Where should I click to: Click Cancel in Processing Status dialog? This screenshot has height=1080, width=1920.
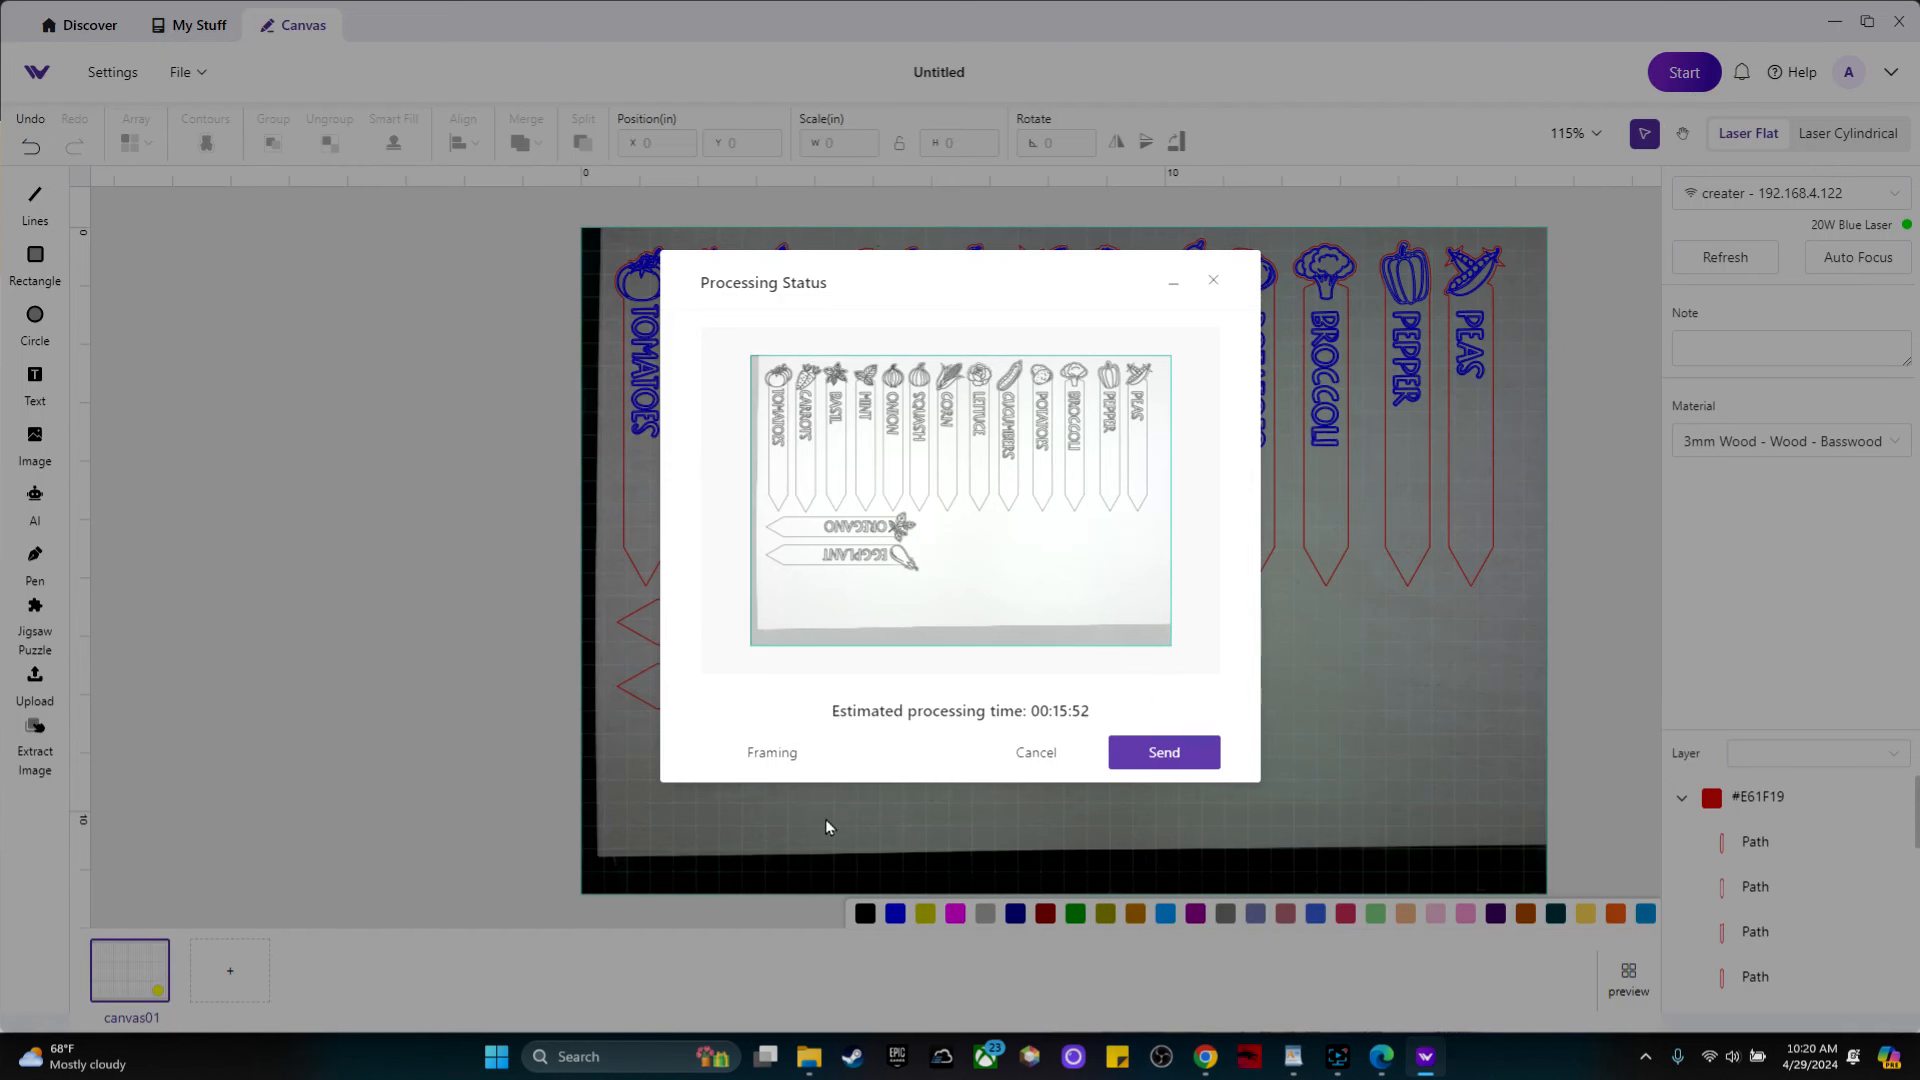(x=1036, y=752)
